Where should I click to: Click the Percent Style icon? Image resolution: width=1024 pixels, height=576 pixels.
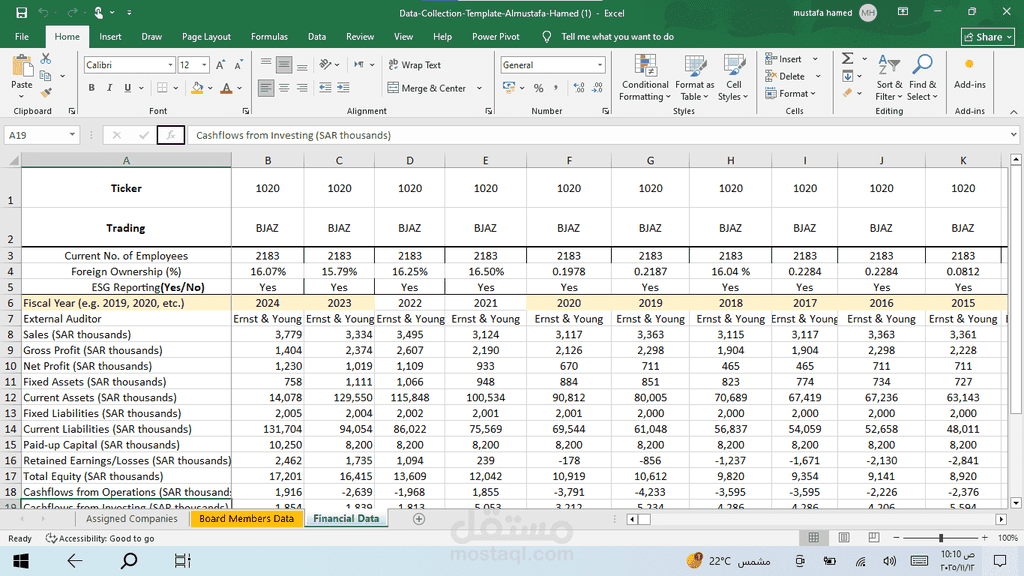click(539, 88)
